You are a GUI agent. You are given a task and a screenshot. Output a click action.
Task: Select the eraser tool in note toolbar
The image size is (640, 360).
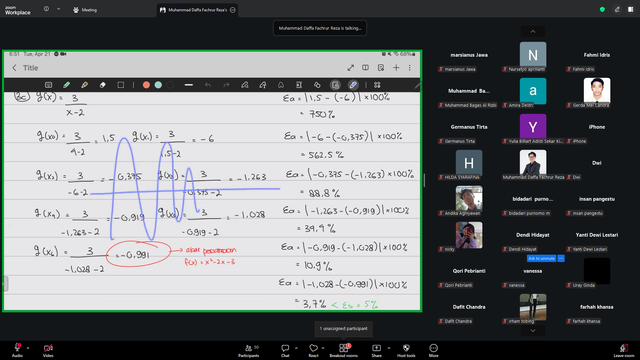pyautogui.click(x=102, y=85)
